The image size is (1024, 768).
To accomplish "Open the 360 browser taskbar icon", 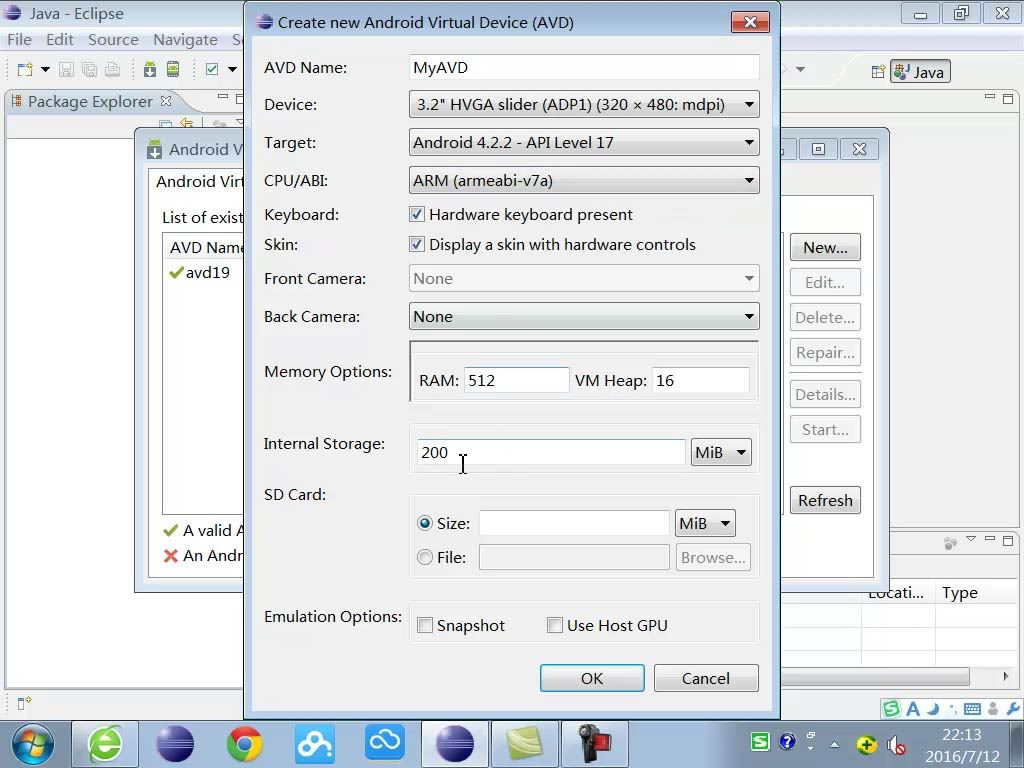I will (x=104, y=744).
